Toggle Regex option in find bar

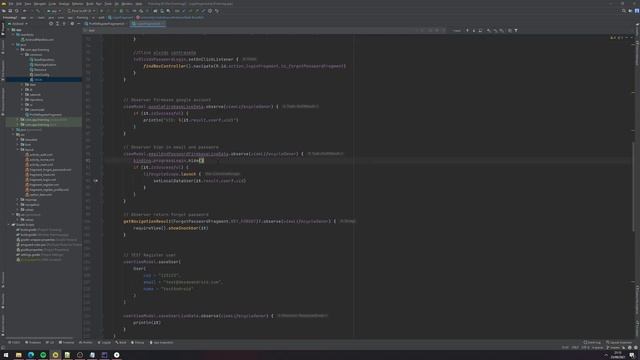(444, 31)
